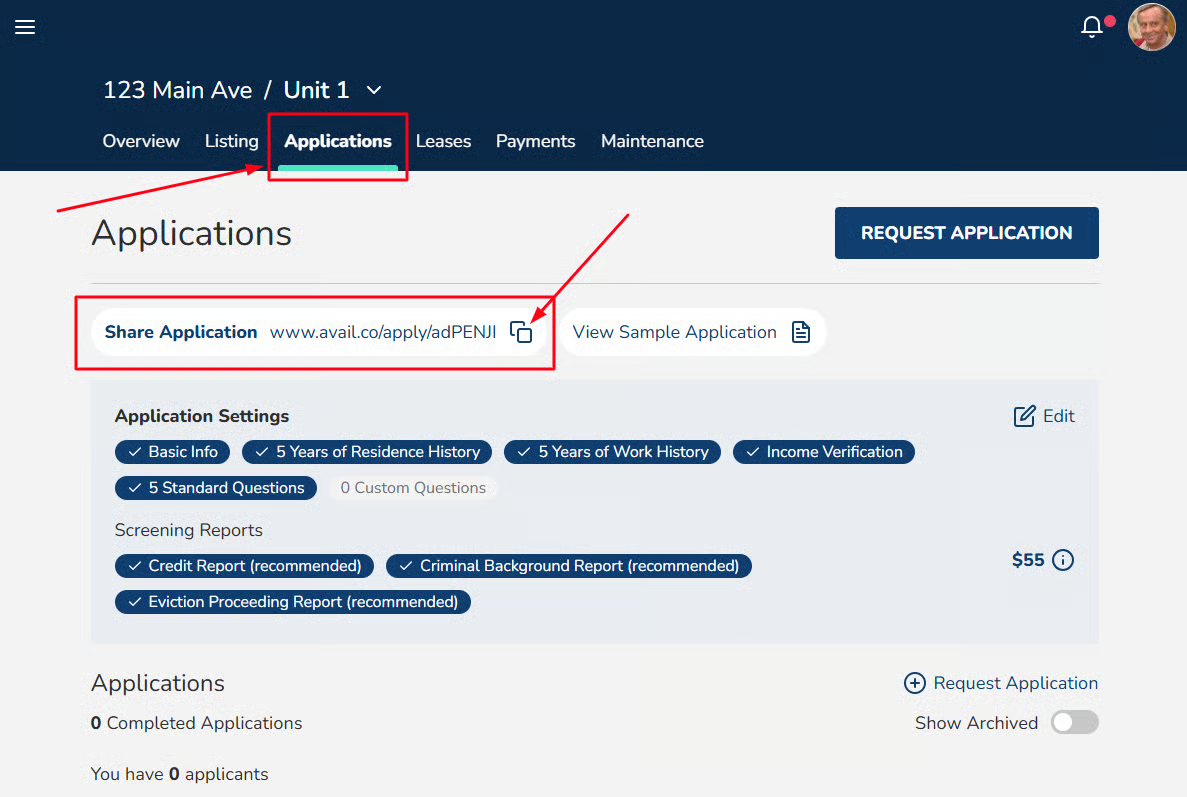Screen dimensions: 1187x797
Task: Expand the Unit 1 dropdown chevron
Action: point(374,90)
